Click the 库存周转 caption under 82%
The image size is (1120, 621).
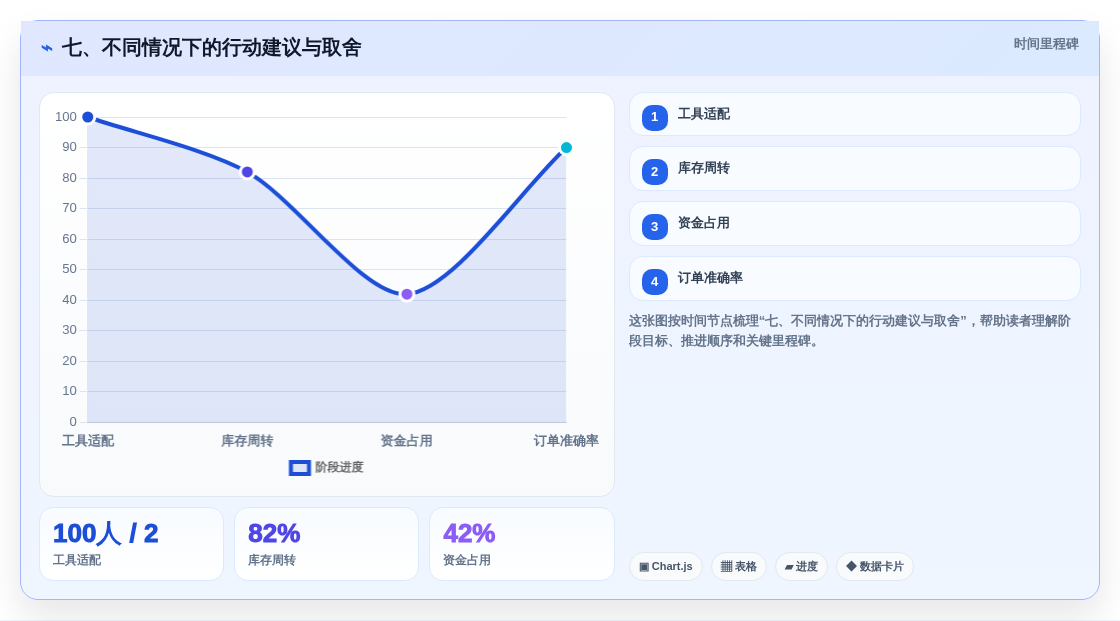[272, 560]
